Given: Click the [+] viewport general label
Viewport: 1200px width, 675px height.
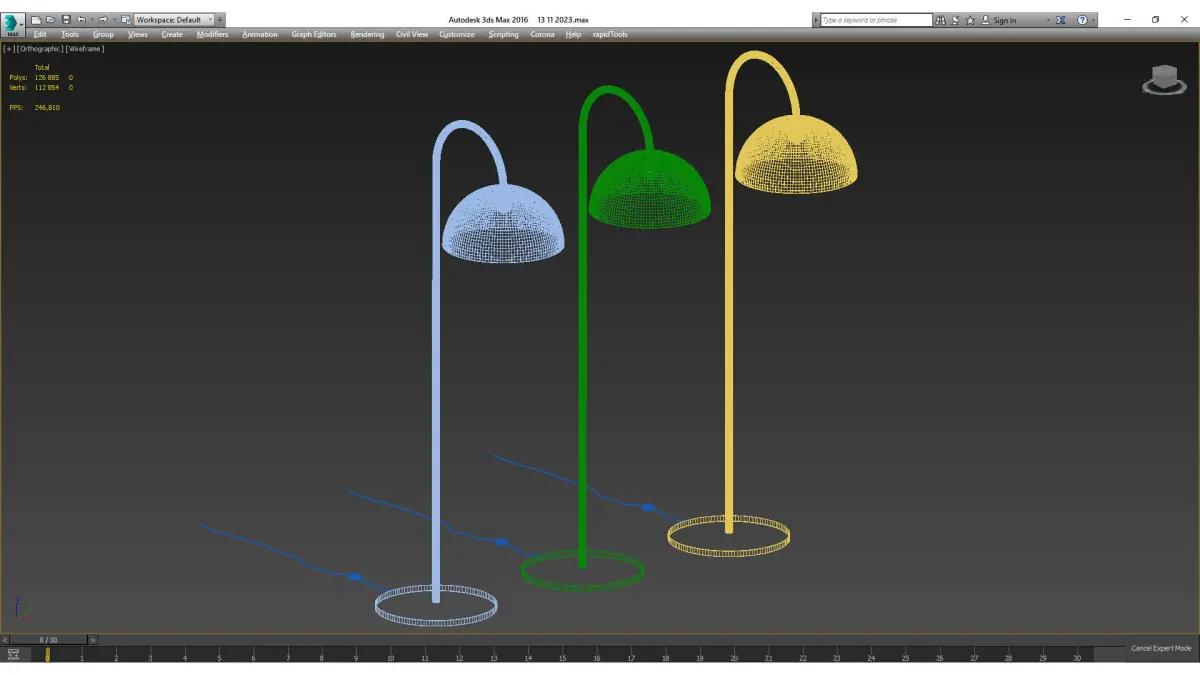Looking at the screenshot, I should click(9, 48).
